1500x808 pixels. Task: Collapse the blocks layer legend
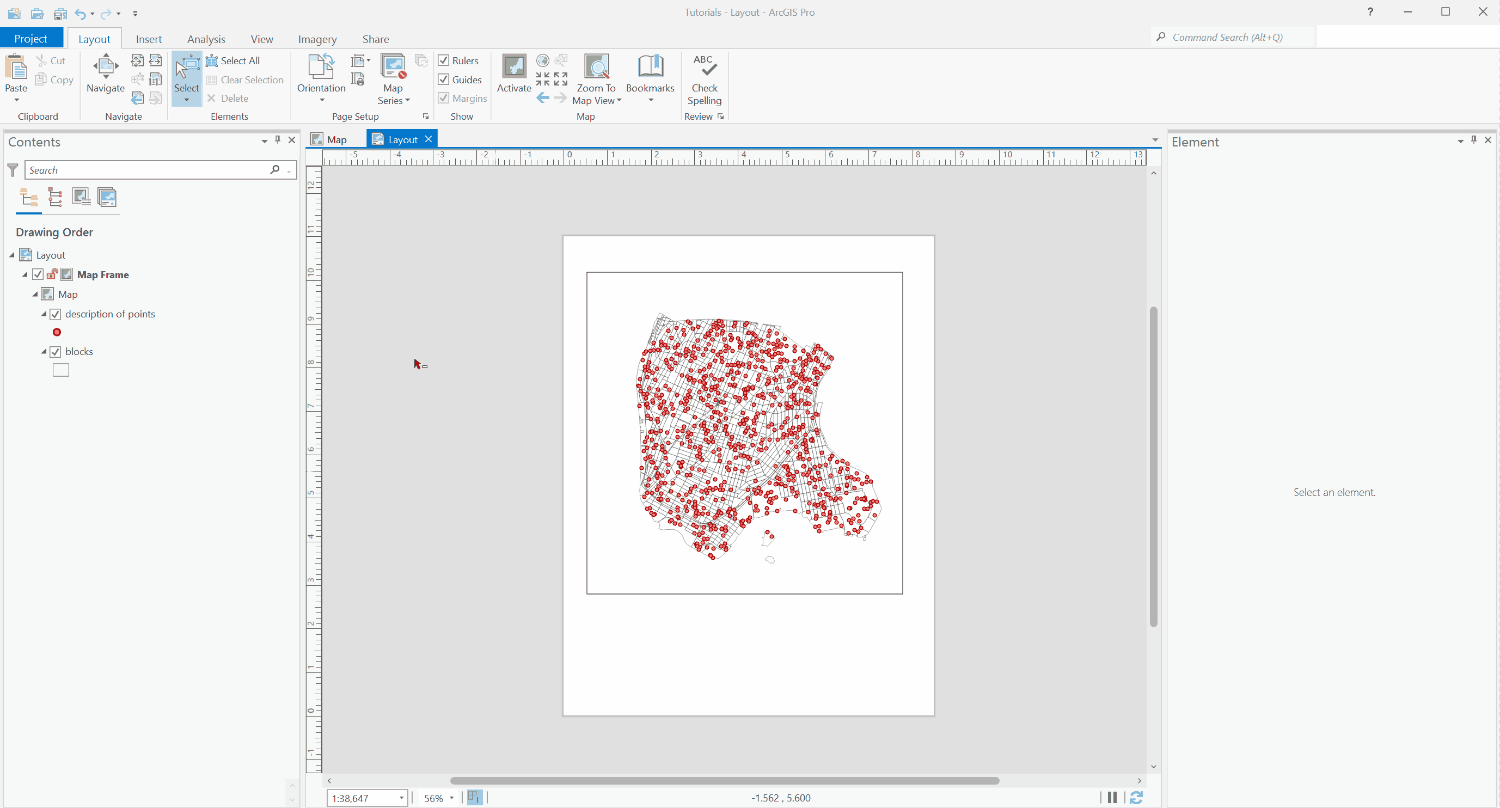(x=44, y=352)
